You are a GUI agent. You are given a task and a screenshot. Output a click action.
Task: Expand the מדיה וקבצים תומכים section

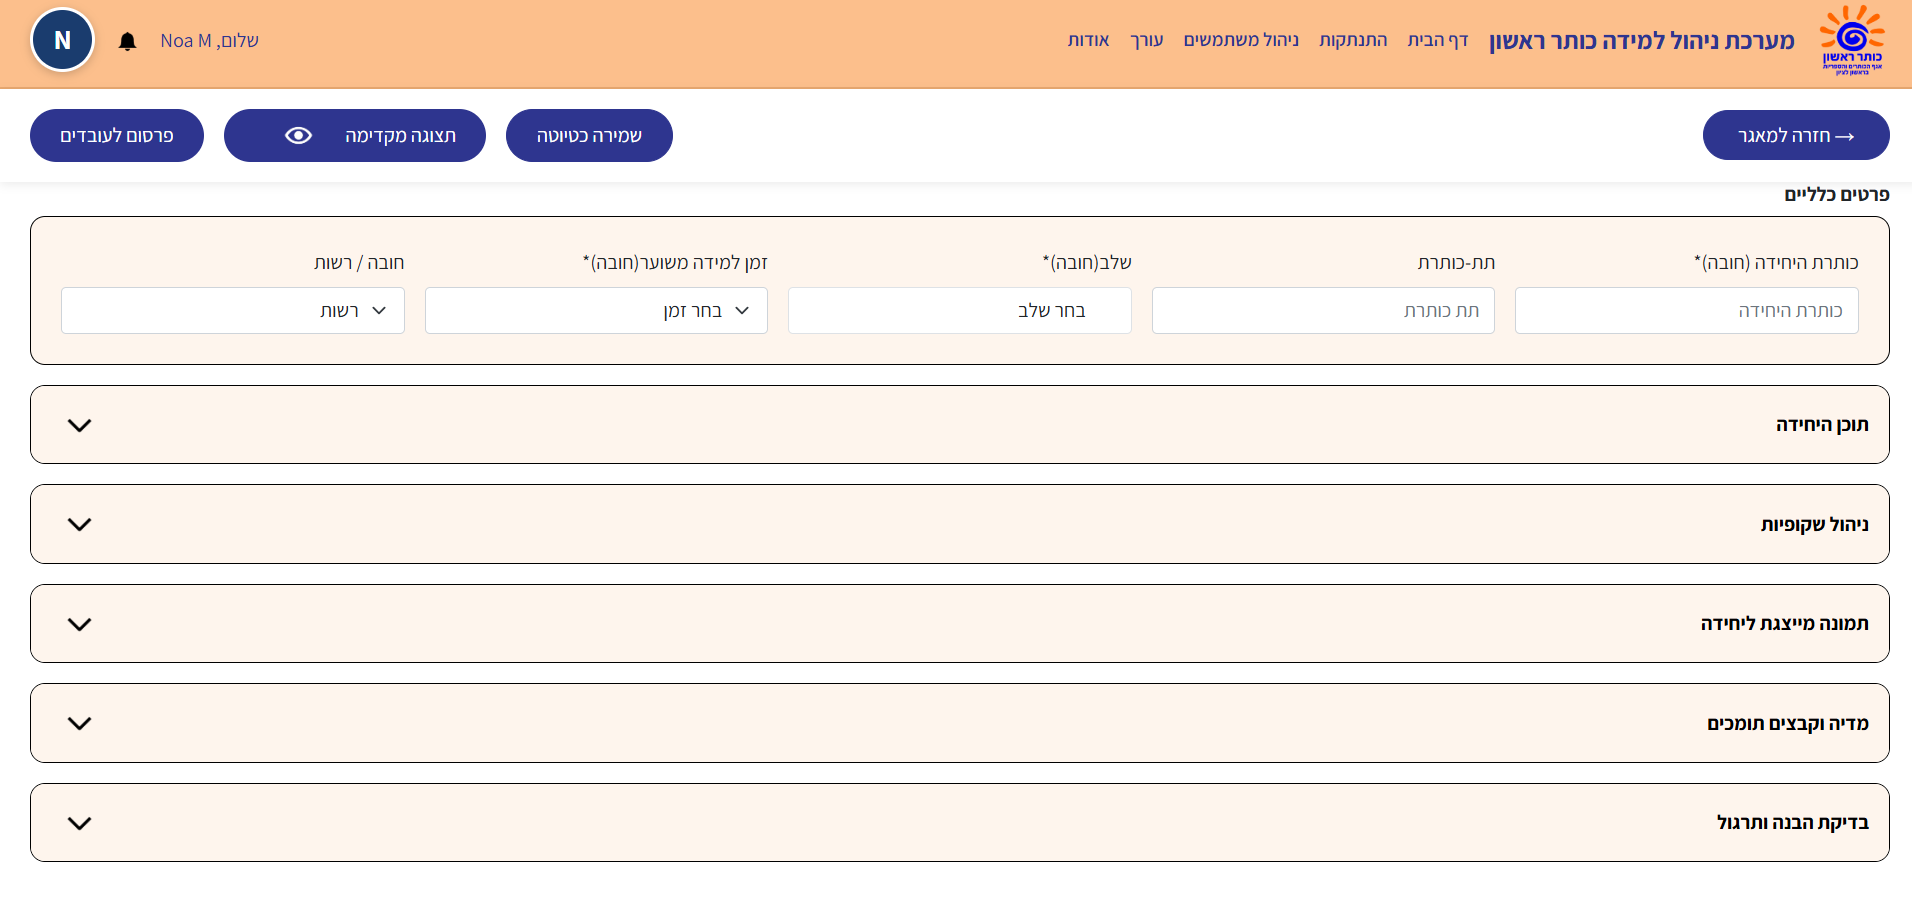pos(959,723)
